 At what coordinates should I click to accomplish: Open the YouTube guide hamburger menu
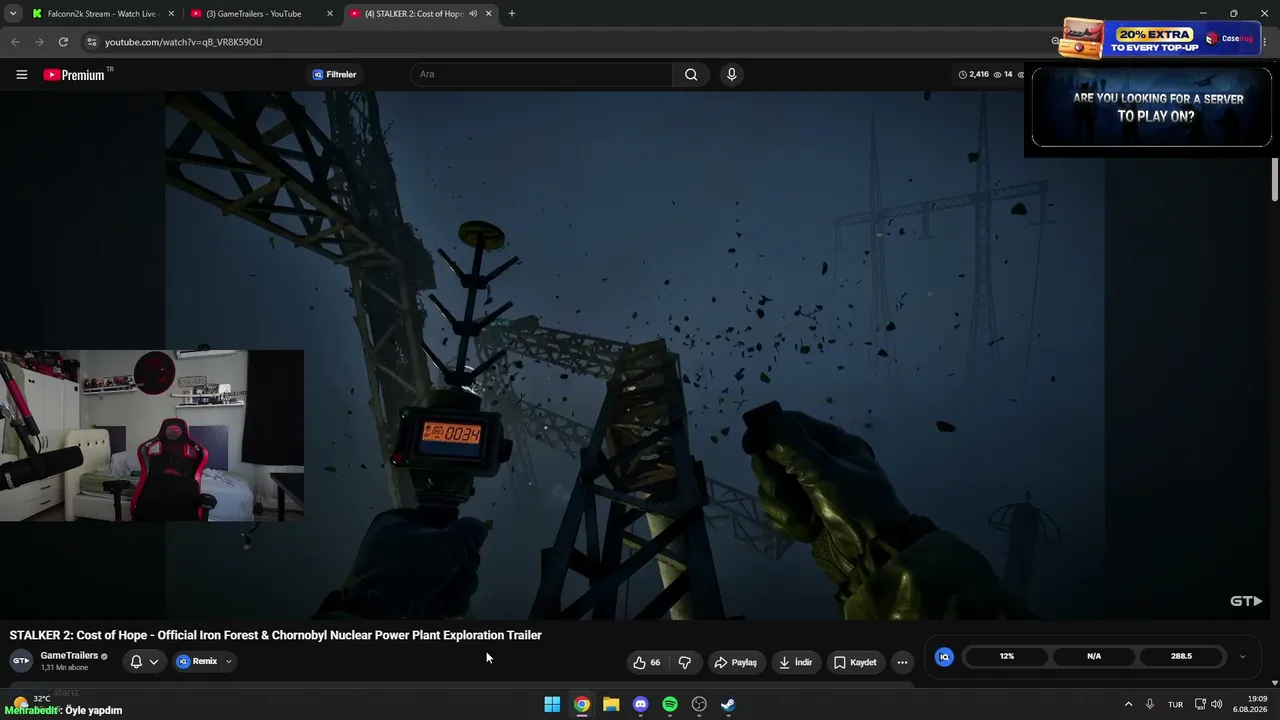21,74
